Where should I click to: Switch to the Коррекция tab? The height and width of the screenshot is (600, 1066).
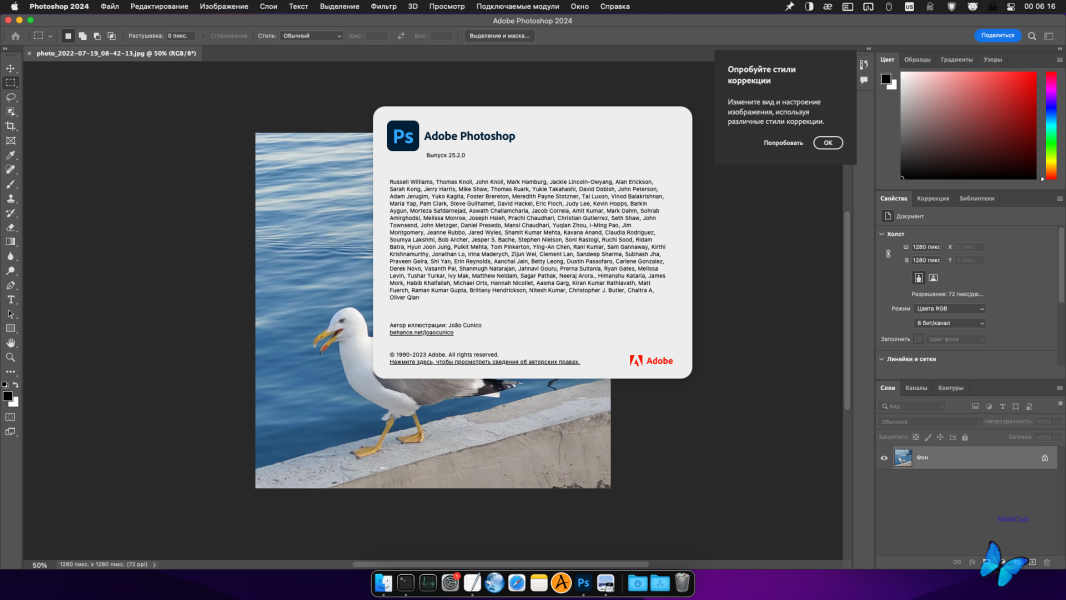tap(933, 198)
